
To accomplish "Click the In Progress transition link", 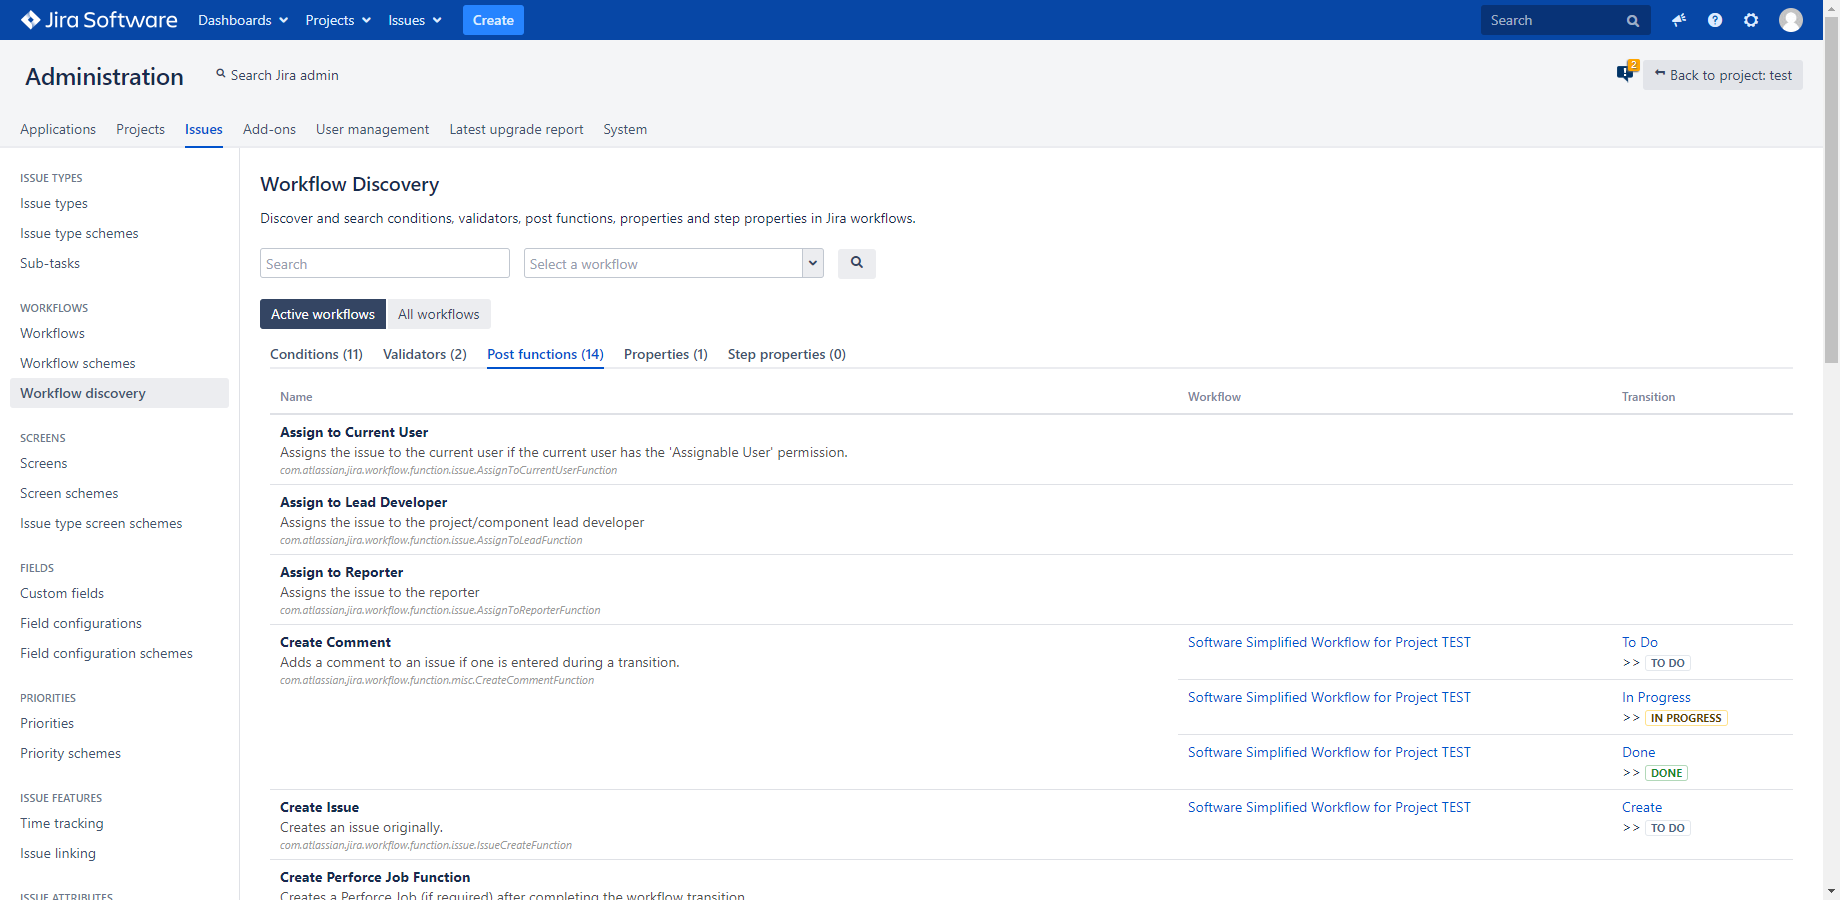I will click(x=1656, y=697).
